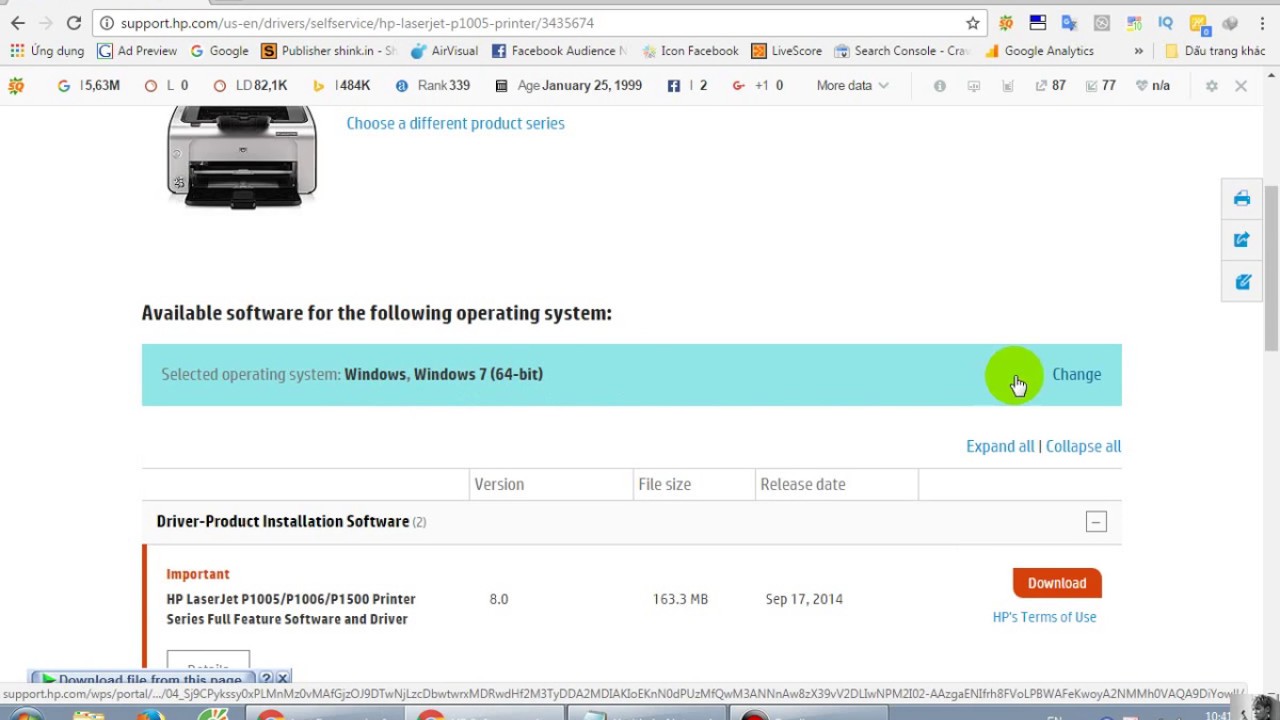Screen dimensions: 1280x720
Task: Open the Google bookmark
Action: coord(219,51)
